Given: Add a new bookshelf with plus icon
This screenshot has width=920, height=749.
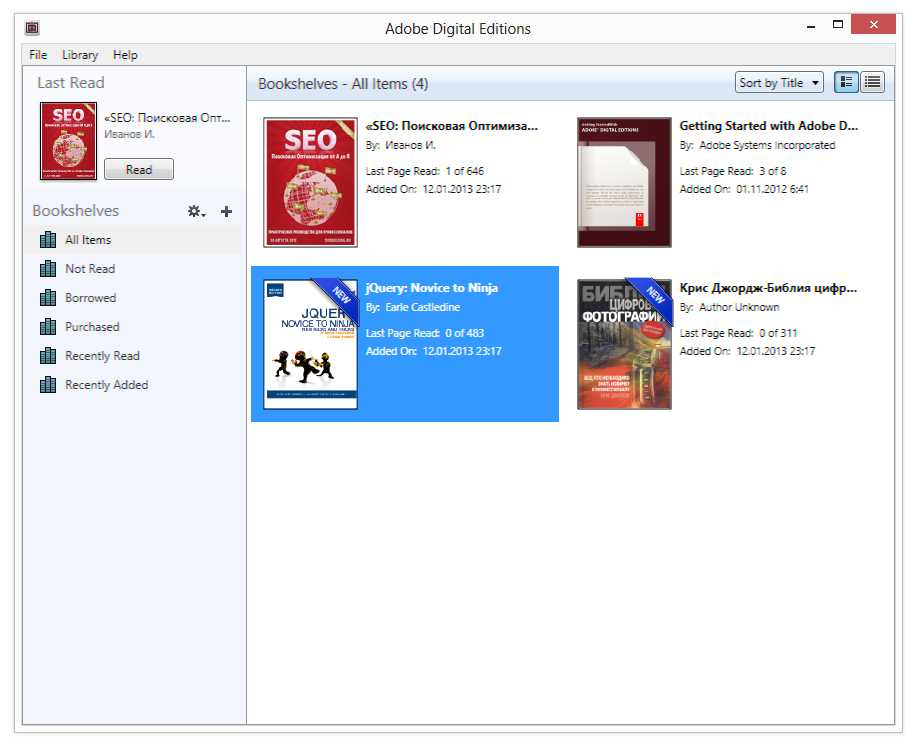Looking at the screenshot, I should pos(226,211).
